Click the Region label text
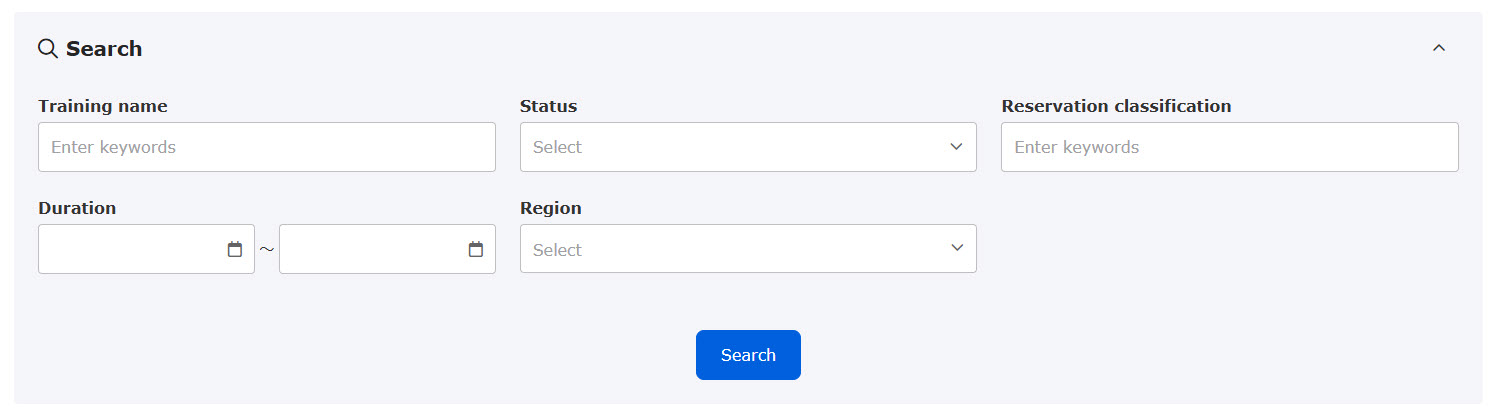 point(551,208)
